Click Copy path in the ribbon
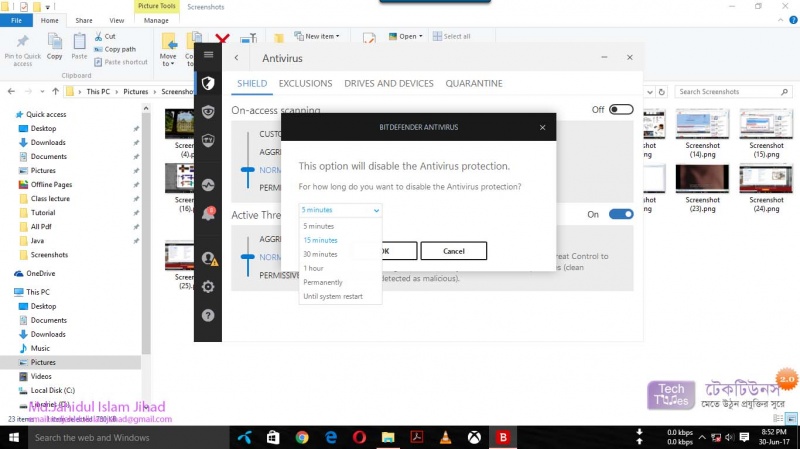Screen dimensions: 800x449 115,49
